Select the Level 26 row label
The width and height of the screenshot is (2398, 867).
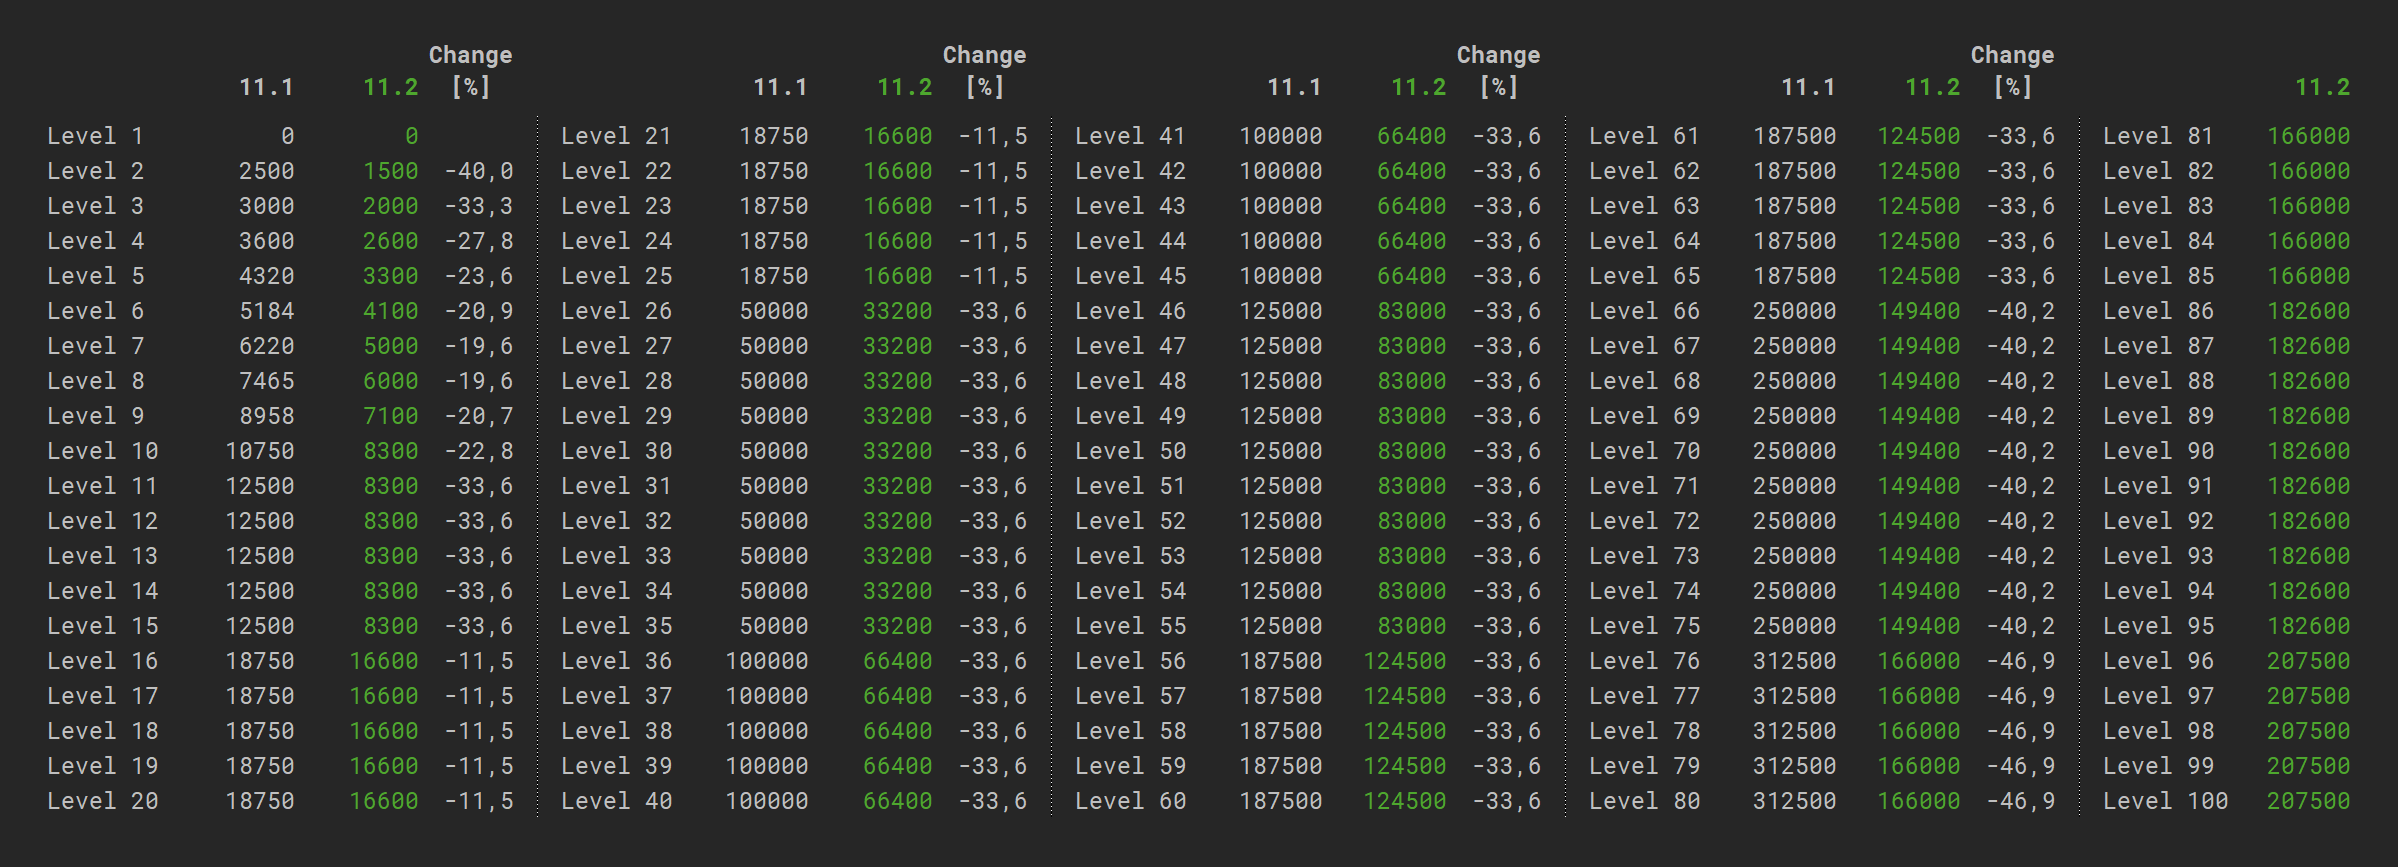[616, 311]
